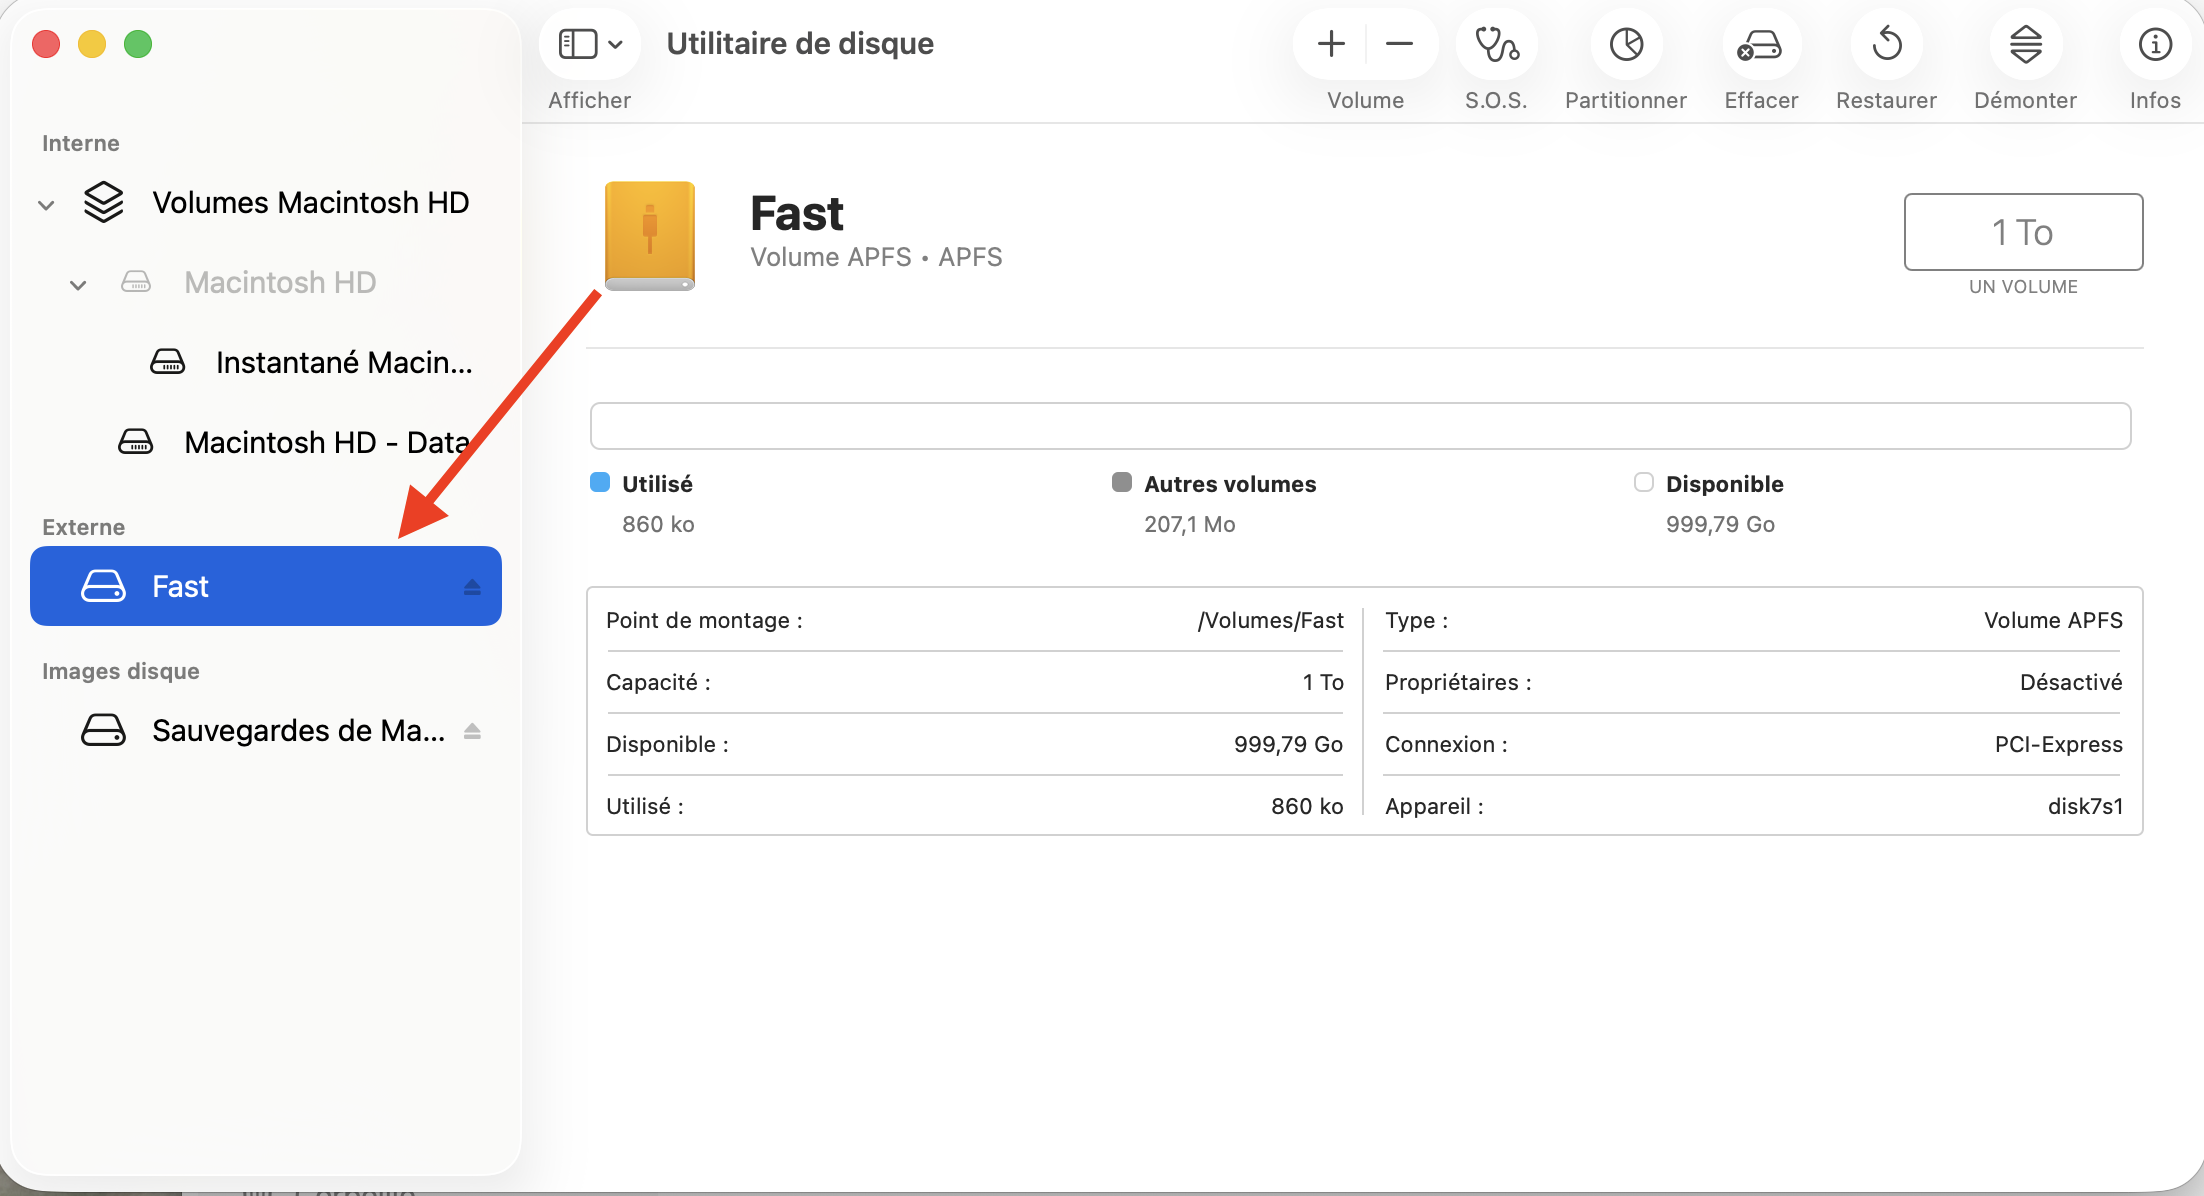Collapse the greyed Macintosh HD volume
This screenshot has width=2204, height=1196.
point(78,285)
